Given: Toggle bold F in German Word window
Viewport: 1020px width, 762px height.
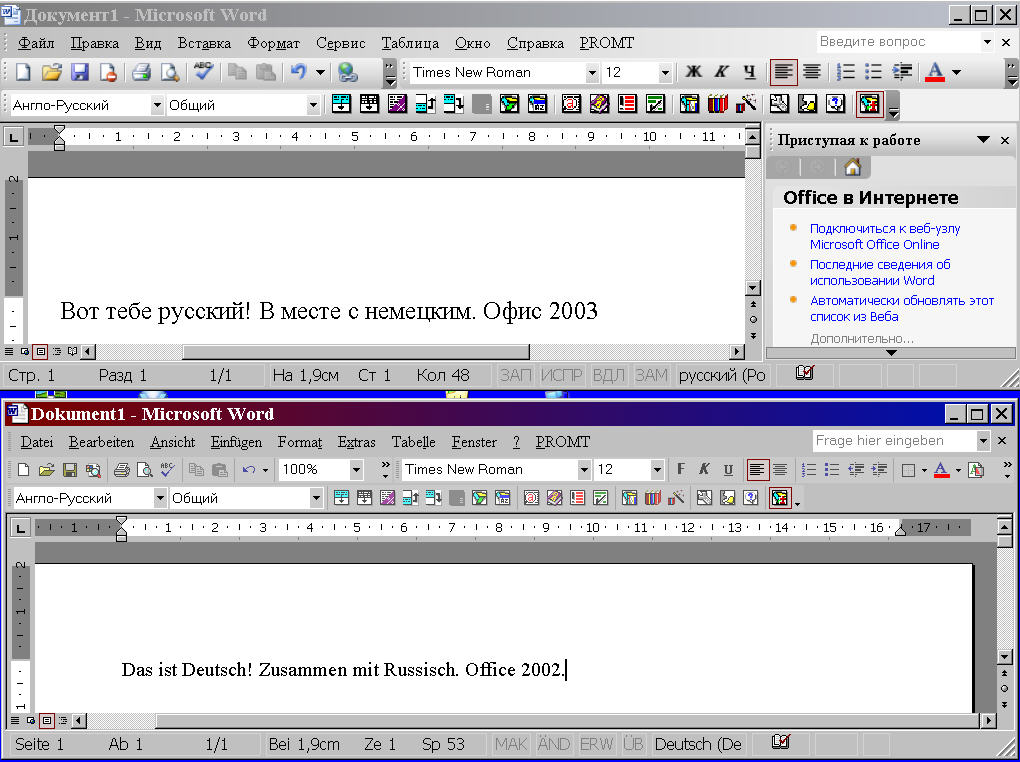Looking at the screenshot, I should click(x=680, y=469).
